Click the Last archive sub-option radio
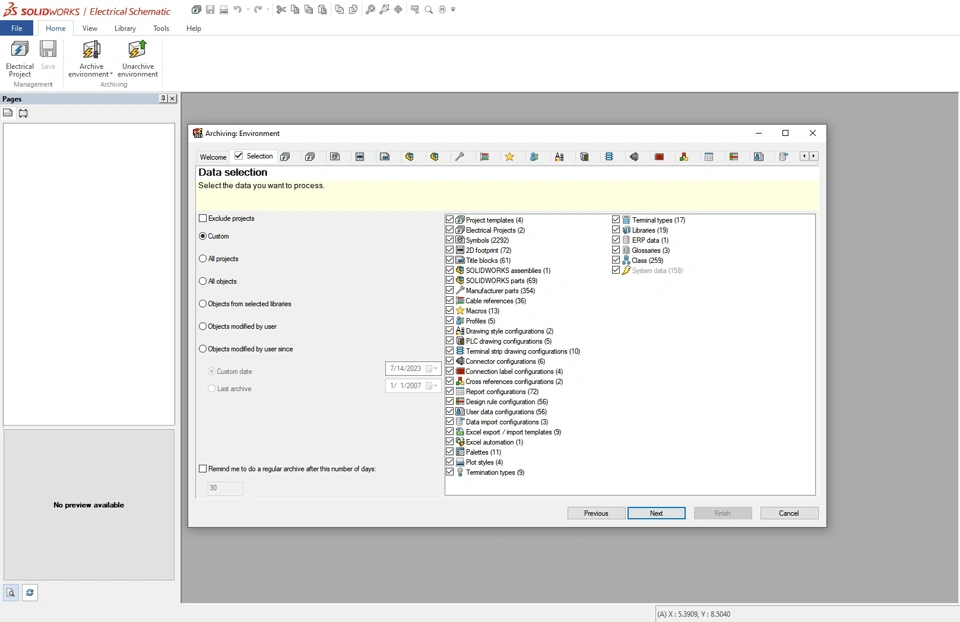The height and width of the screenshot is (622, 960). coord(211,388)
